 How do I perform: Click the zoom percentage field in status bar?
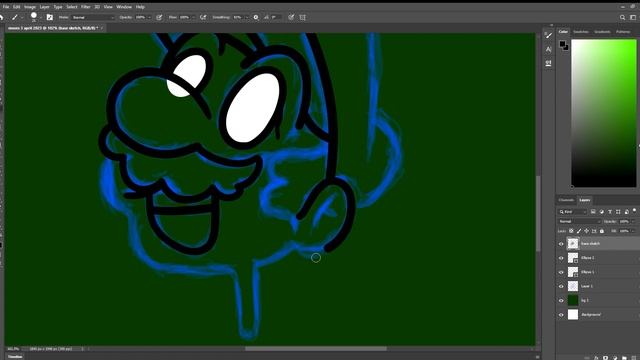pyautogui.click(x=13, y=349)
